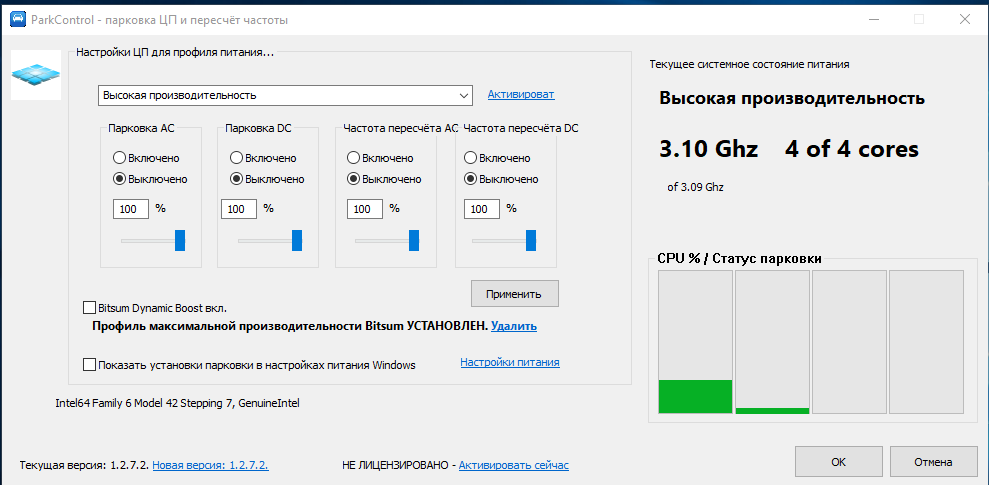Click the Частота пересчёта AC slider handle

click(x=414, y=241)
